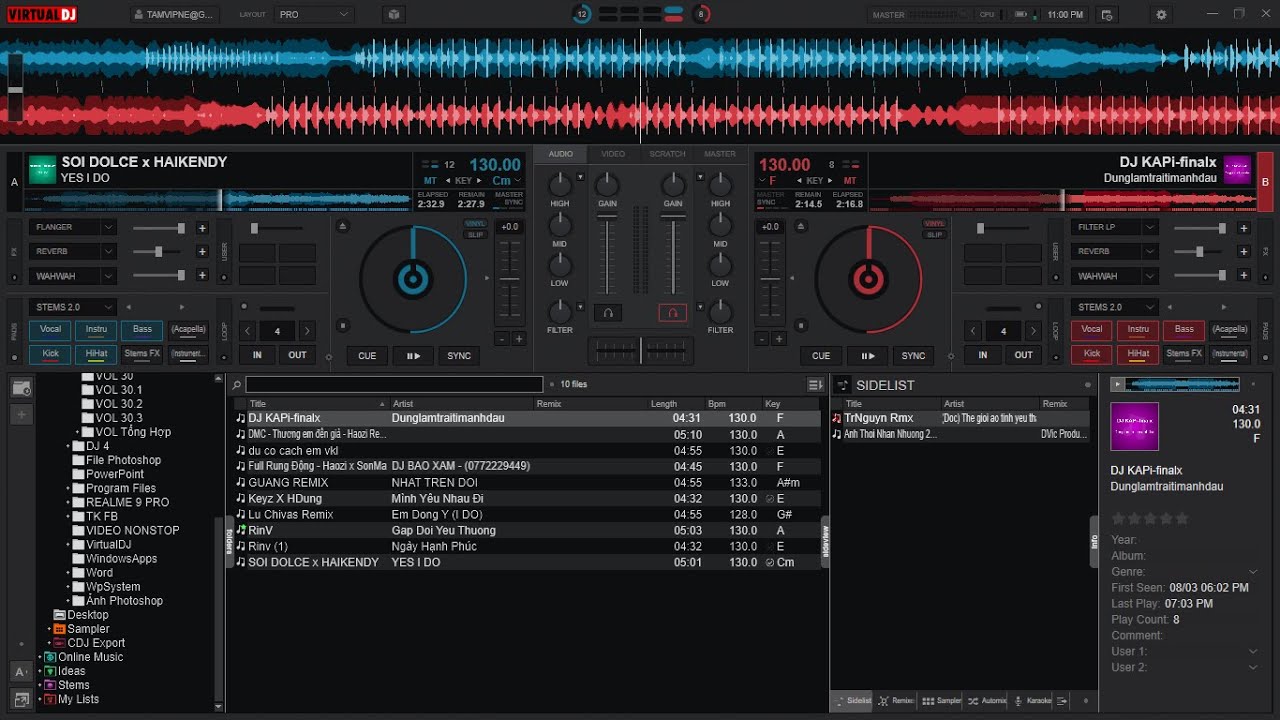The width and height of the screenshot is (1280, 720).
Task: Click the cube icon next to the layout selector
Action: click(394, 15)
